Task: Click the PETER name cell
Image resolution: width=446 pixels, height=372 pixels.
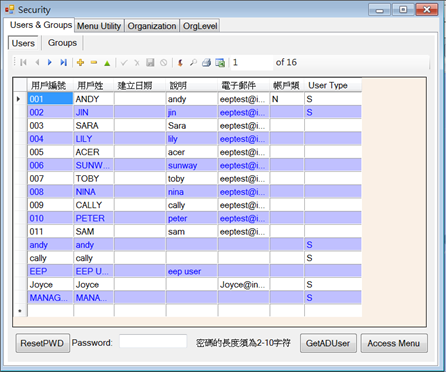Action: tap(94, 218)
